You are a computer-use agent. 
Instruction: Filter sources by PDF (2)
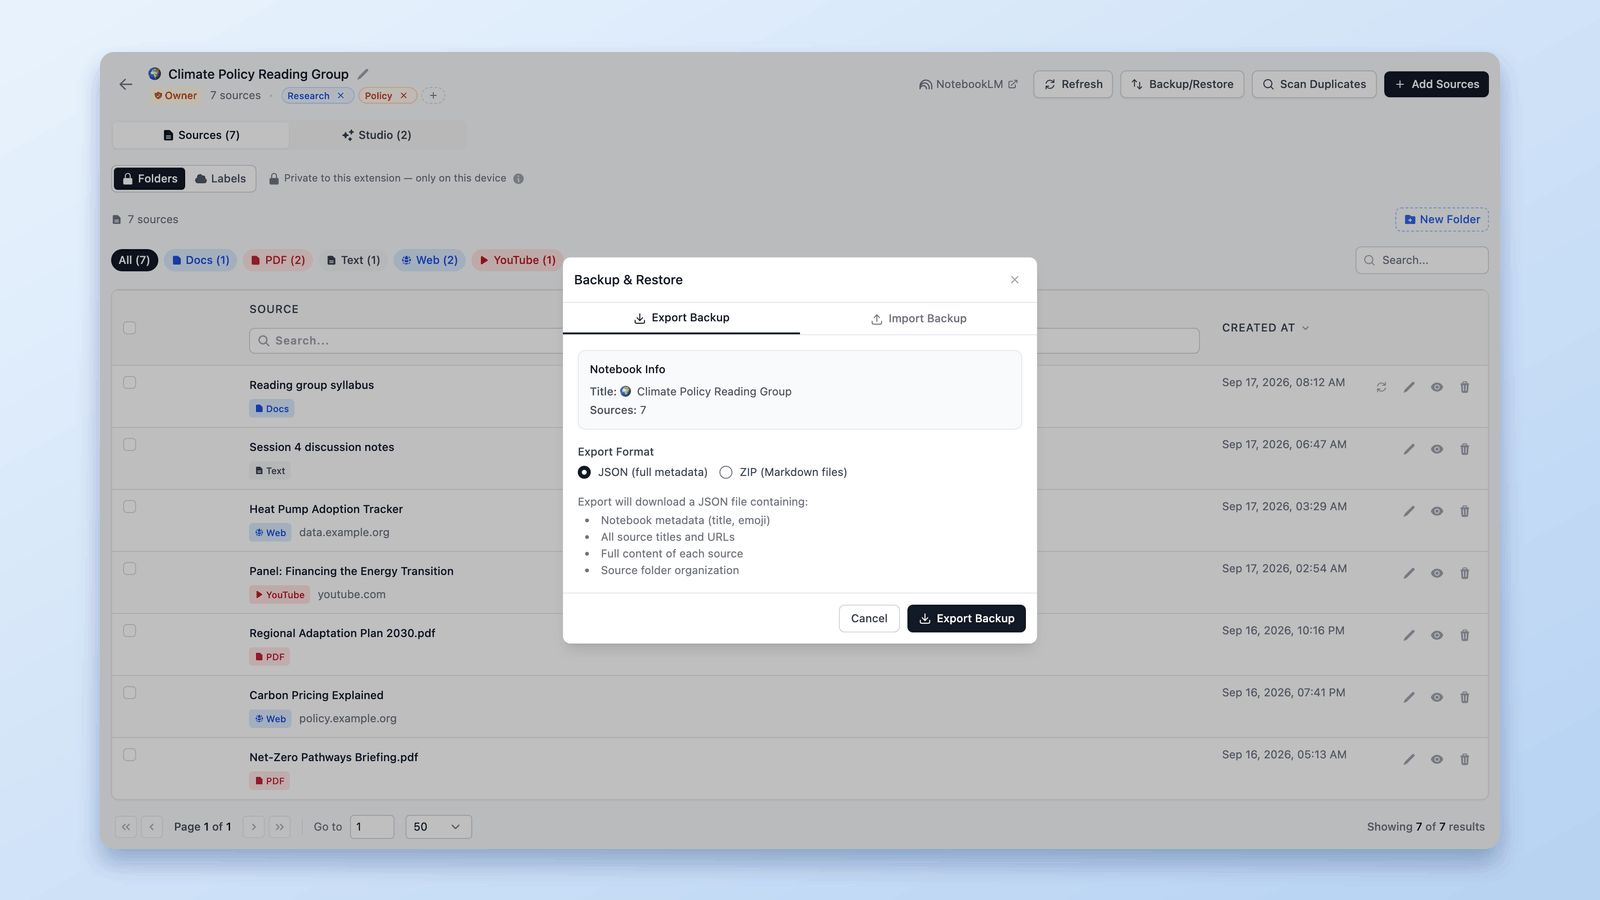click(x=278, y=260)
